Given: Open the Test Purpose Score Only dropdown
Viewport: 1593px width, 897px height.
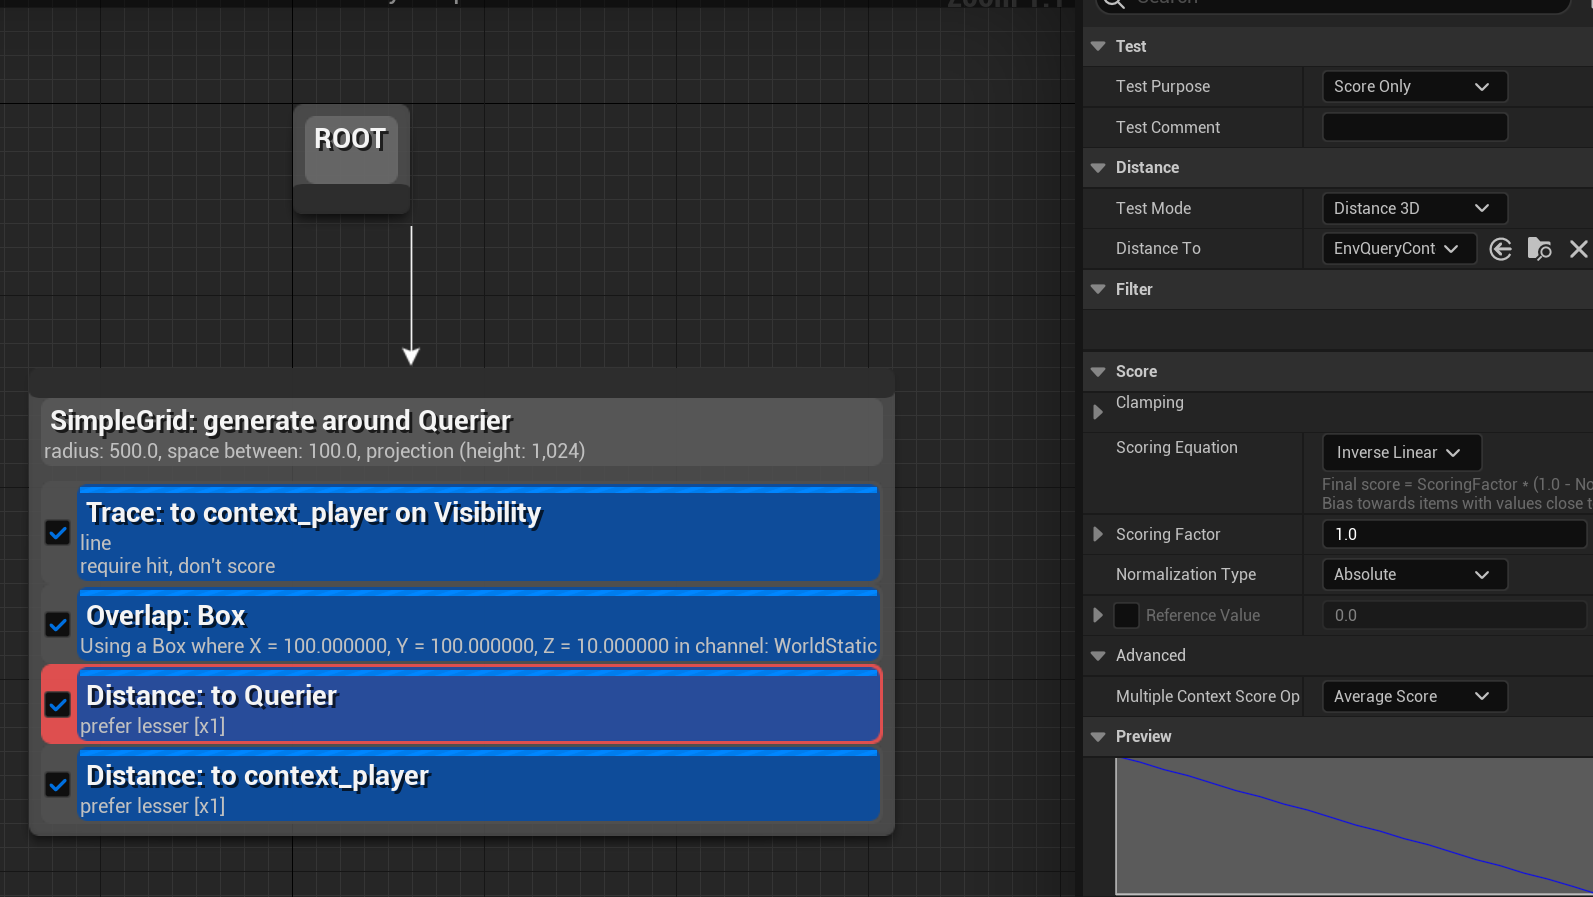Looking at the screenshot, I should pos(1414,87).
